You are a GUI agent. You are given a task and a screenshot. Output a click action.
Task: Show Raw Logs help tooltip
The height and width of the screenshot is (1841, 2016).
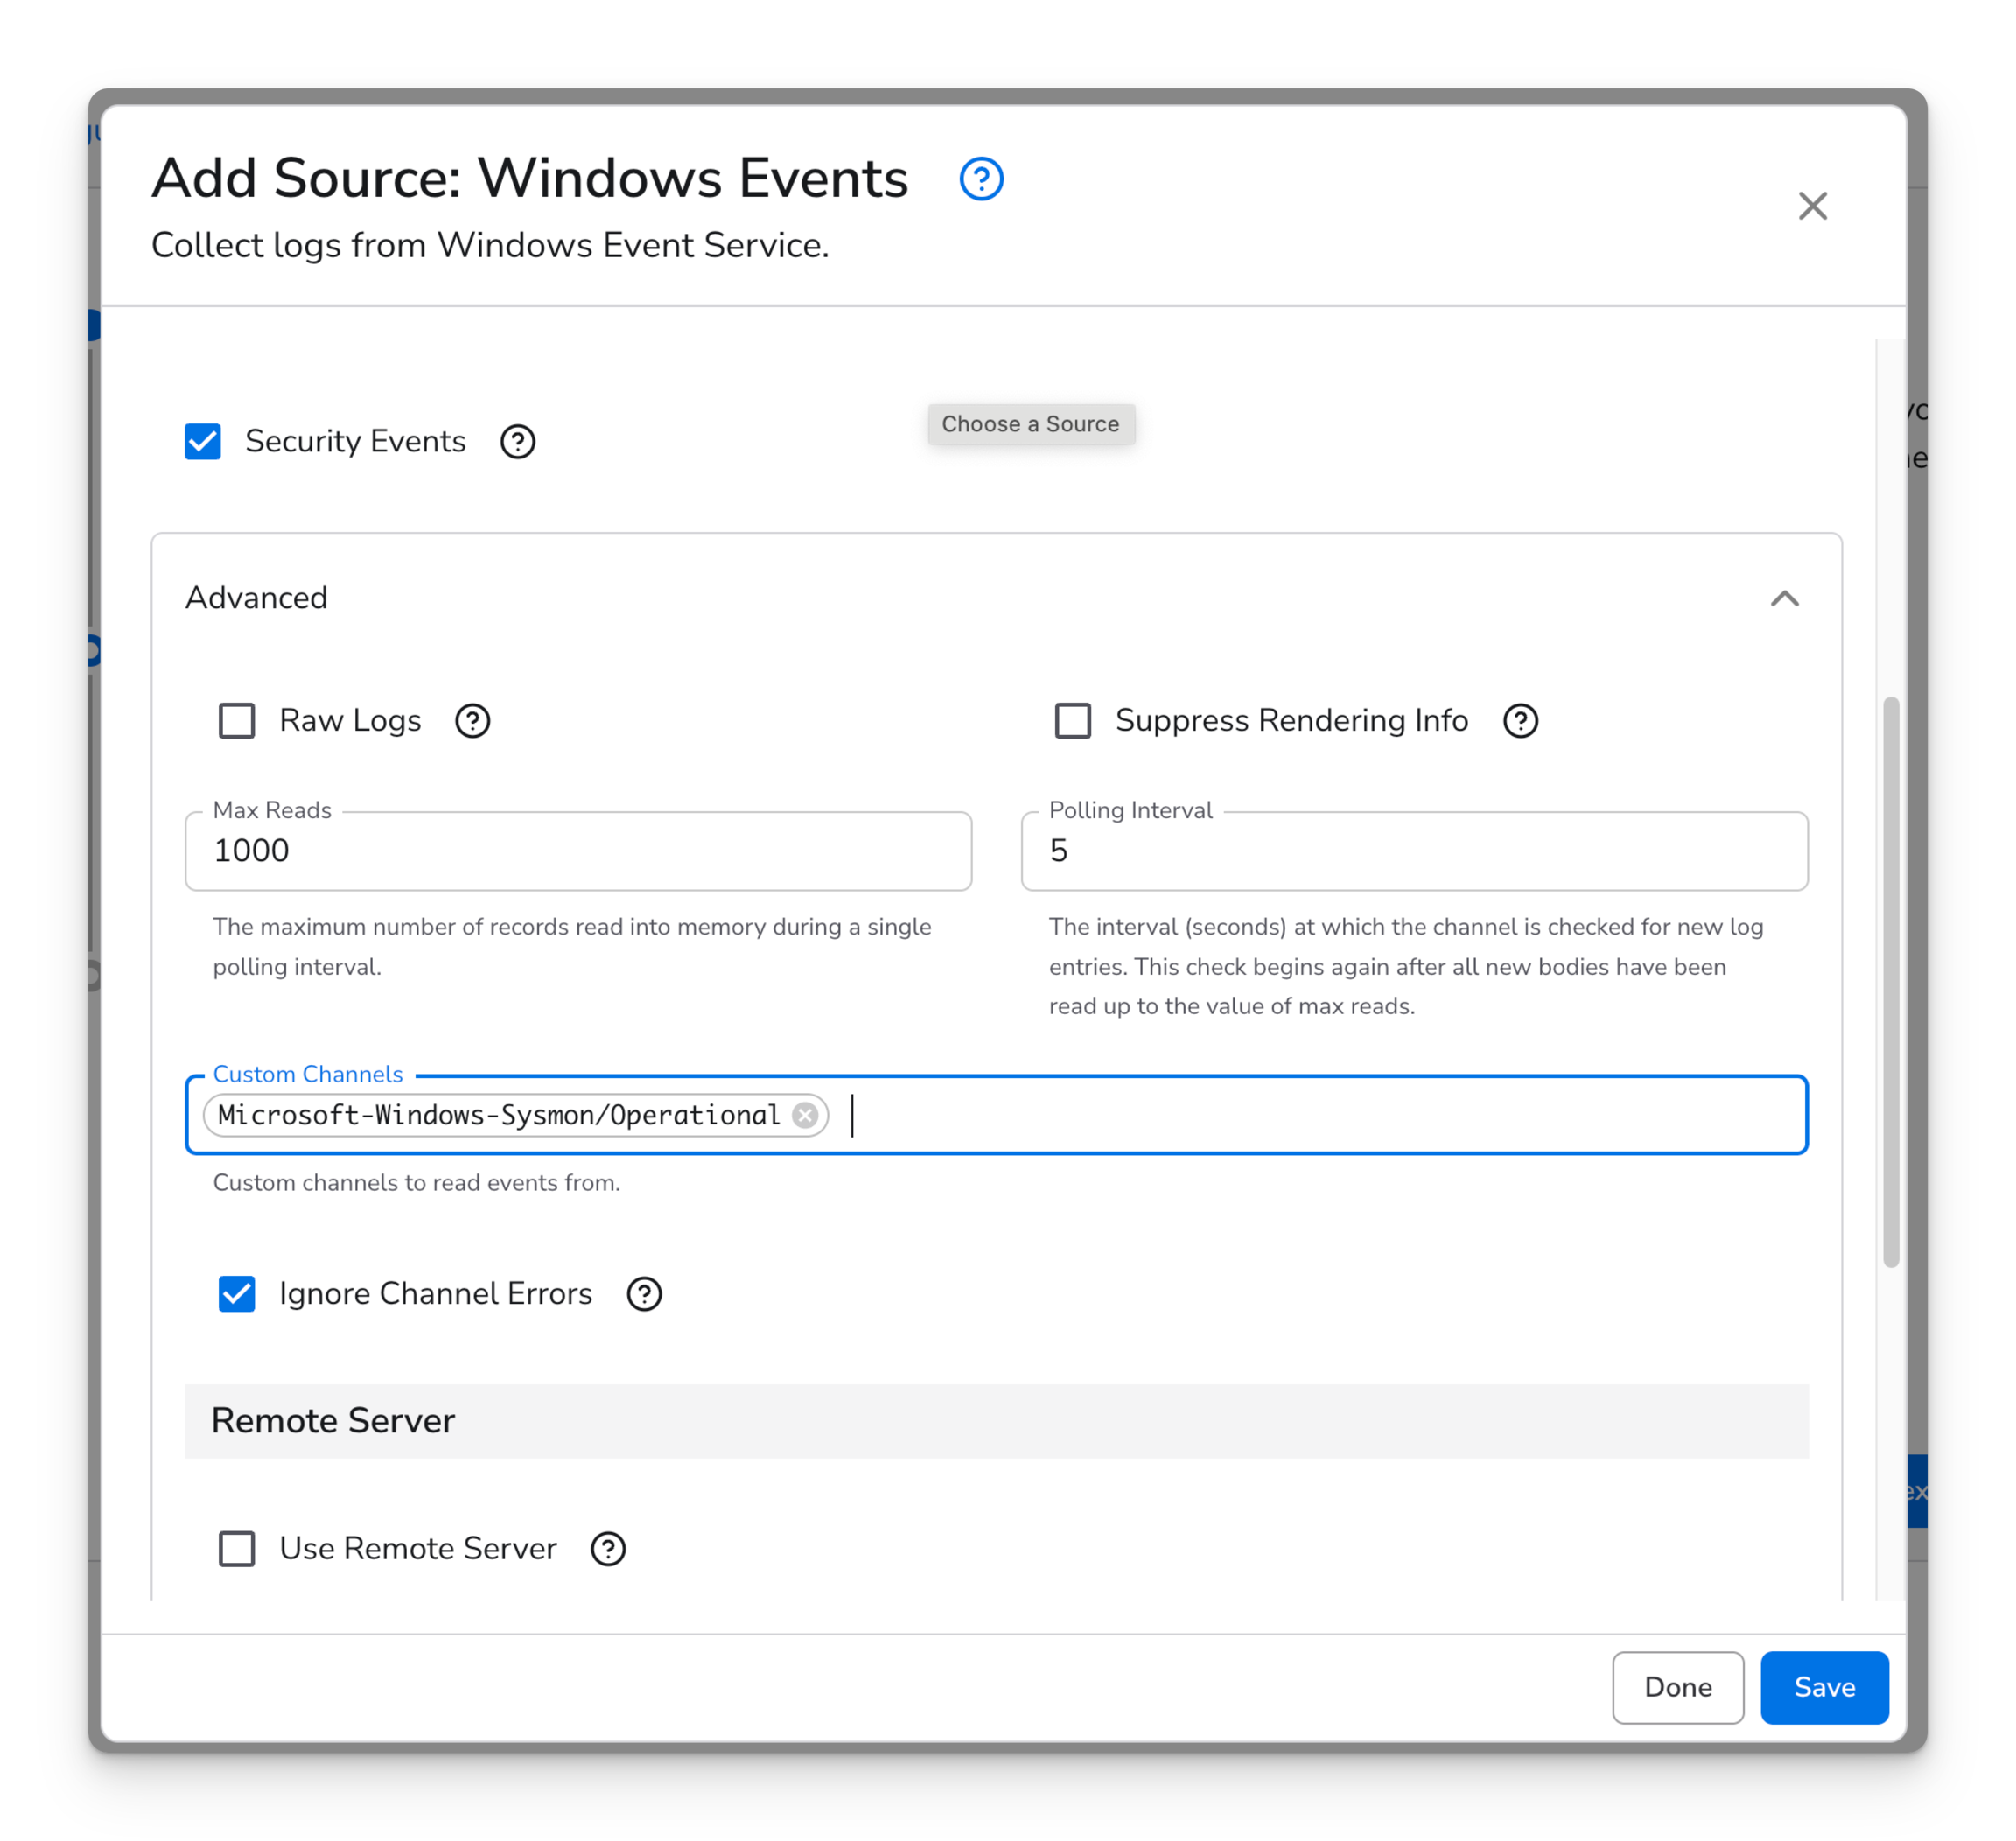[x=472, y=721]
